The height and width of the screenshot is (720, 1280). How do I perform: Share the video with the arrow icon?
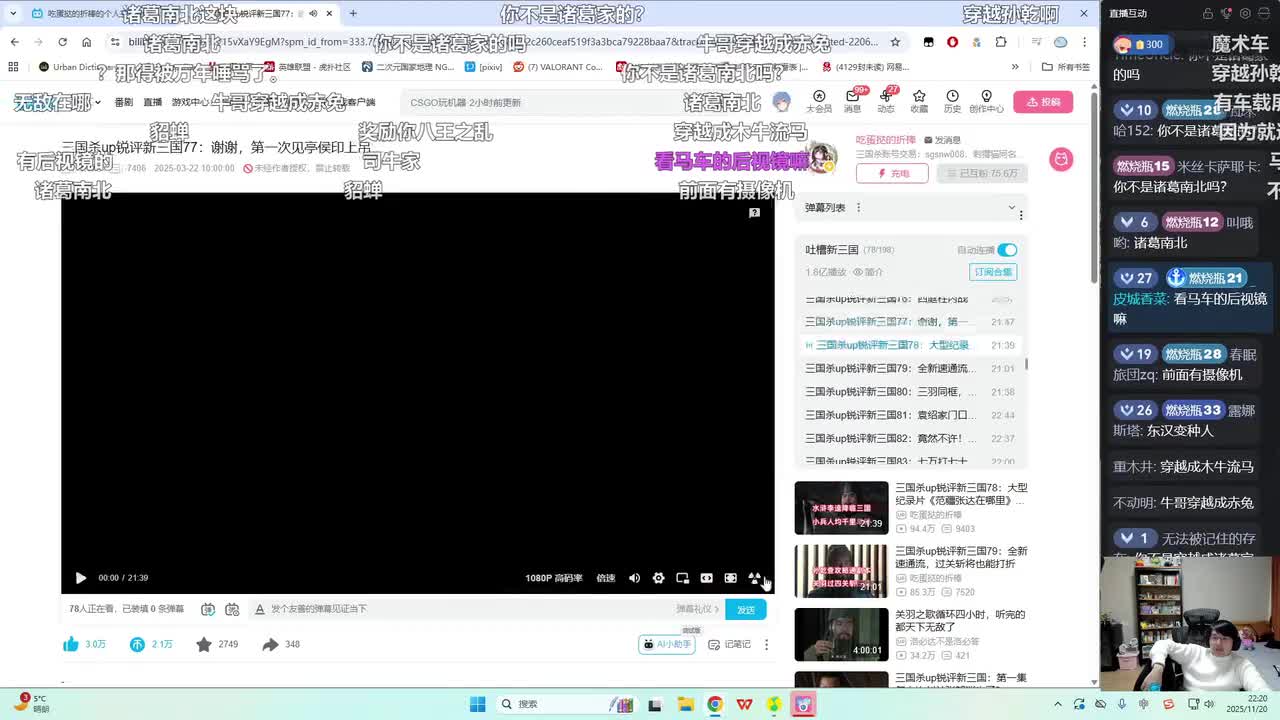click(x=270, y=644)
